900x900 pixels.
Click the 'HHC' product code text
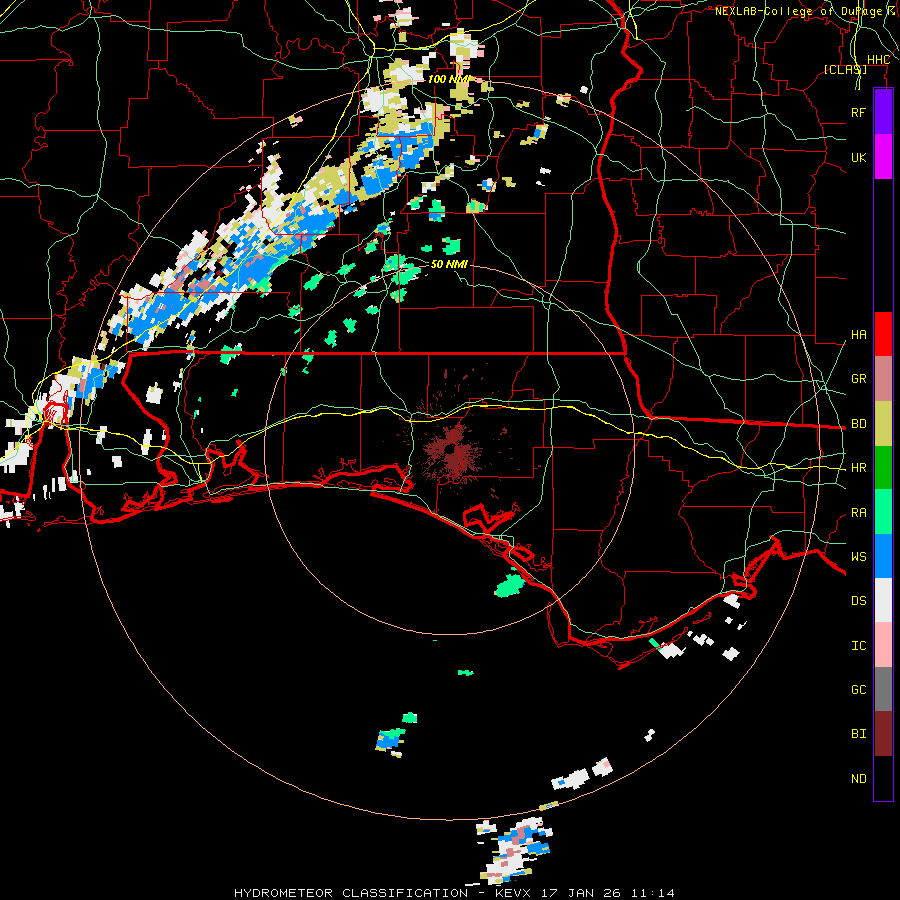(878, 60)
